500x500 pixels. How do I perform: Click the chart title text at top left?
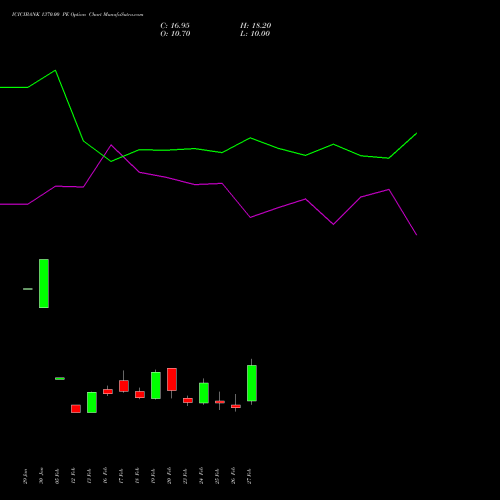(78, 15)
